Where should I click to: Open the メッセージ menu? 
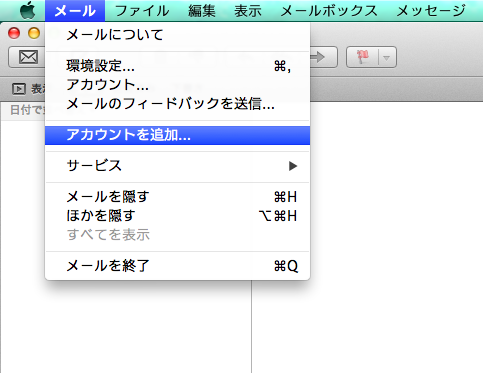click(x=431, y=11)
